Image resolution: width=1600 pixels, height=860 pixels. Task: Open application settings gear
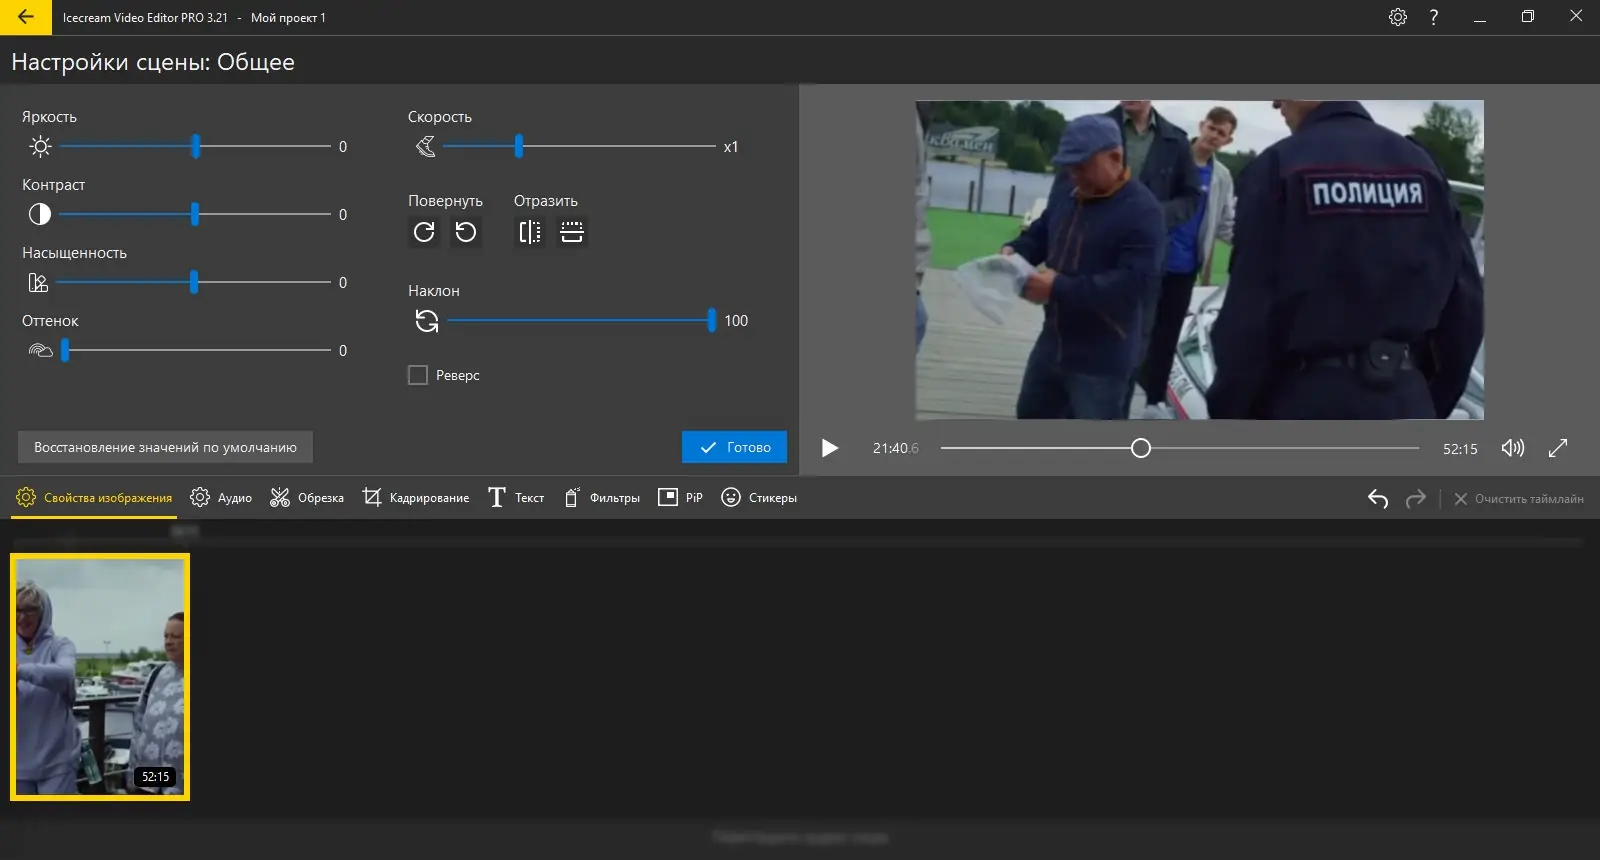pos(1398,17)
